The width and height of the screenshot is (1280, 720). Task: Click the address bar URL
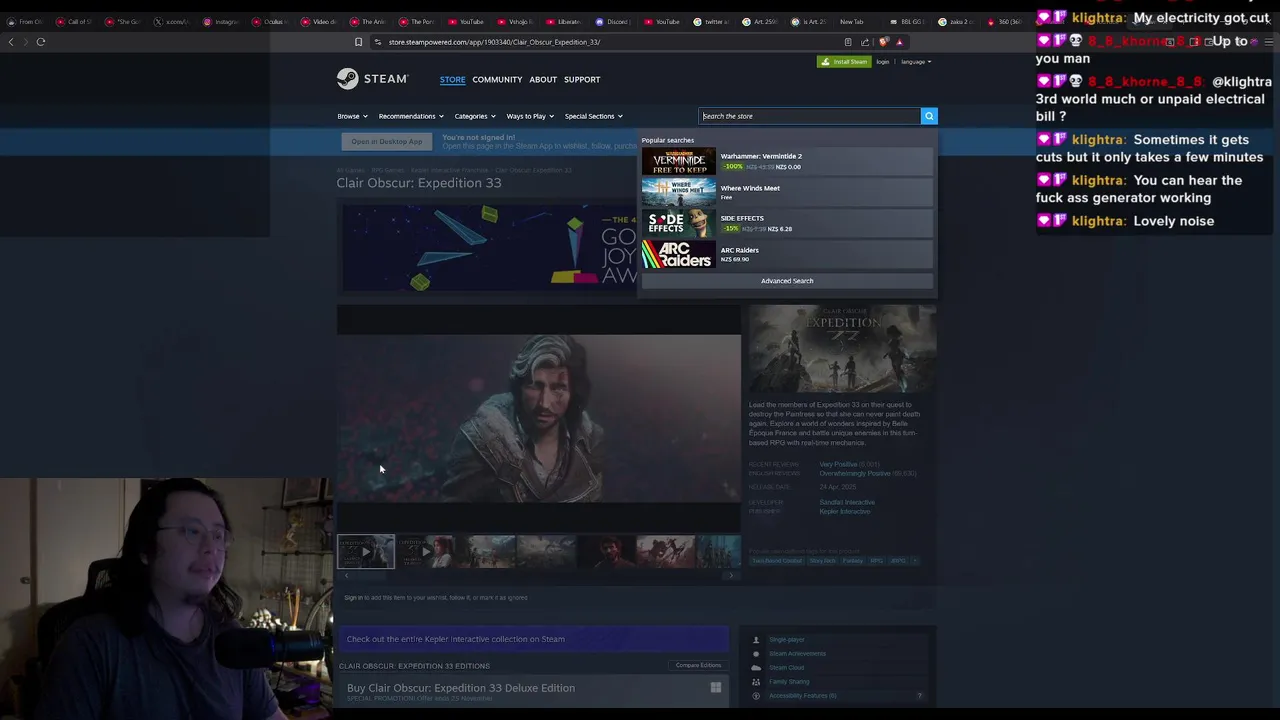click(x=494, y=42)
